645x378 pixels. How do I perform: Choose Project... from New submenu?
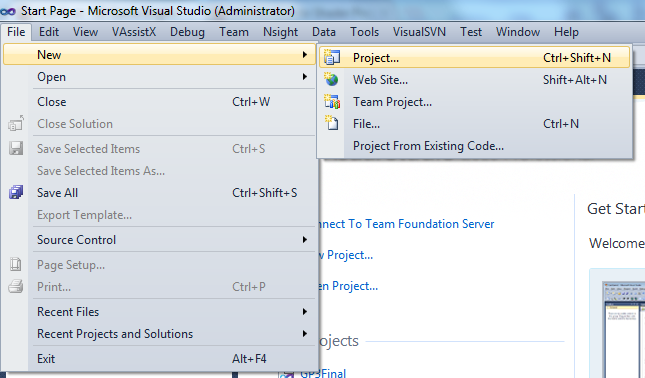(x=474, y=58)
